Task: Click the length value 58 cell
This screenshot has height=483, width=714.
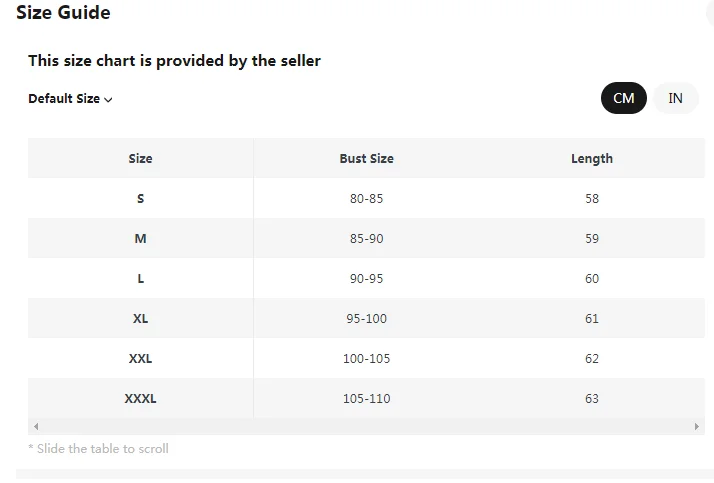Action: point(592,198)
